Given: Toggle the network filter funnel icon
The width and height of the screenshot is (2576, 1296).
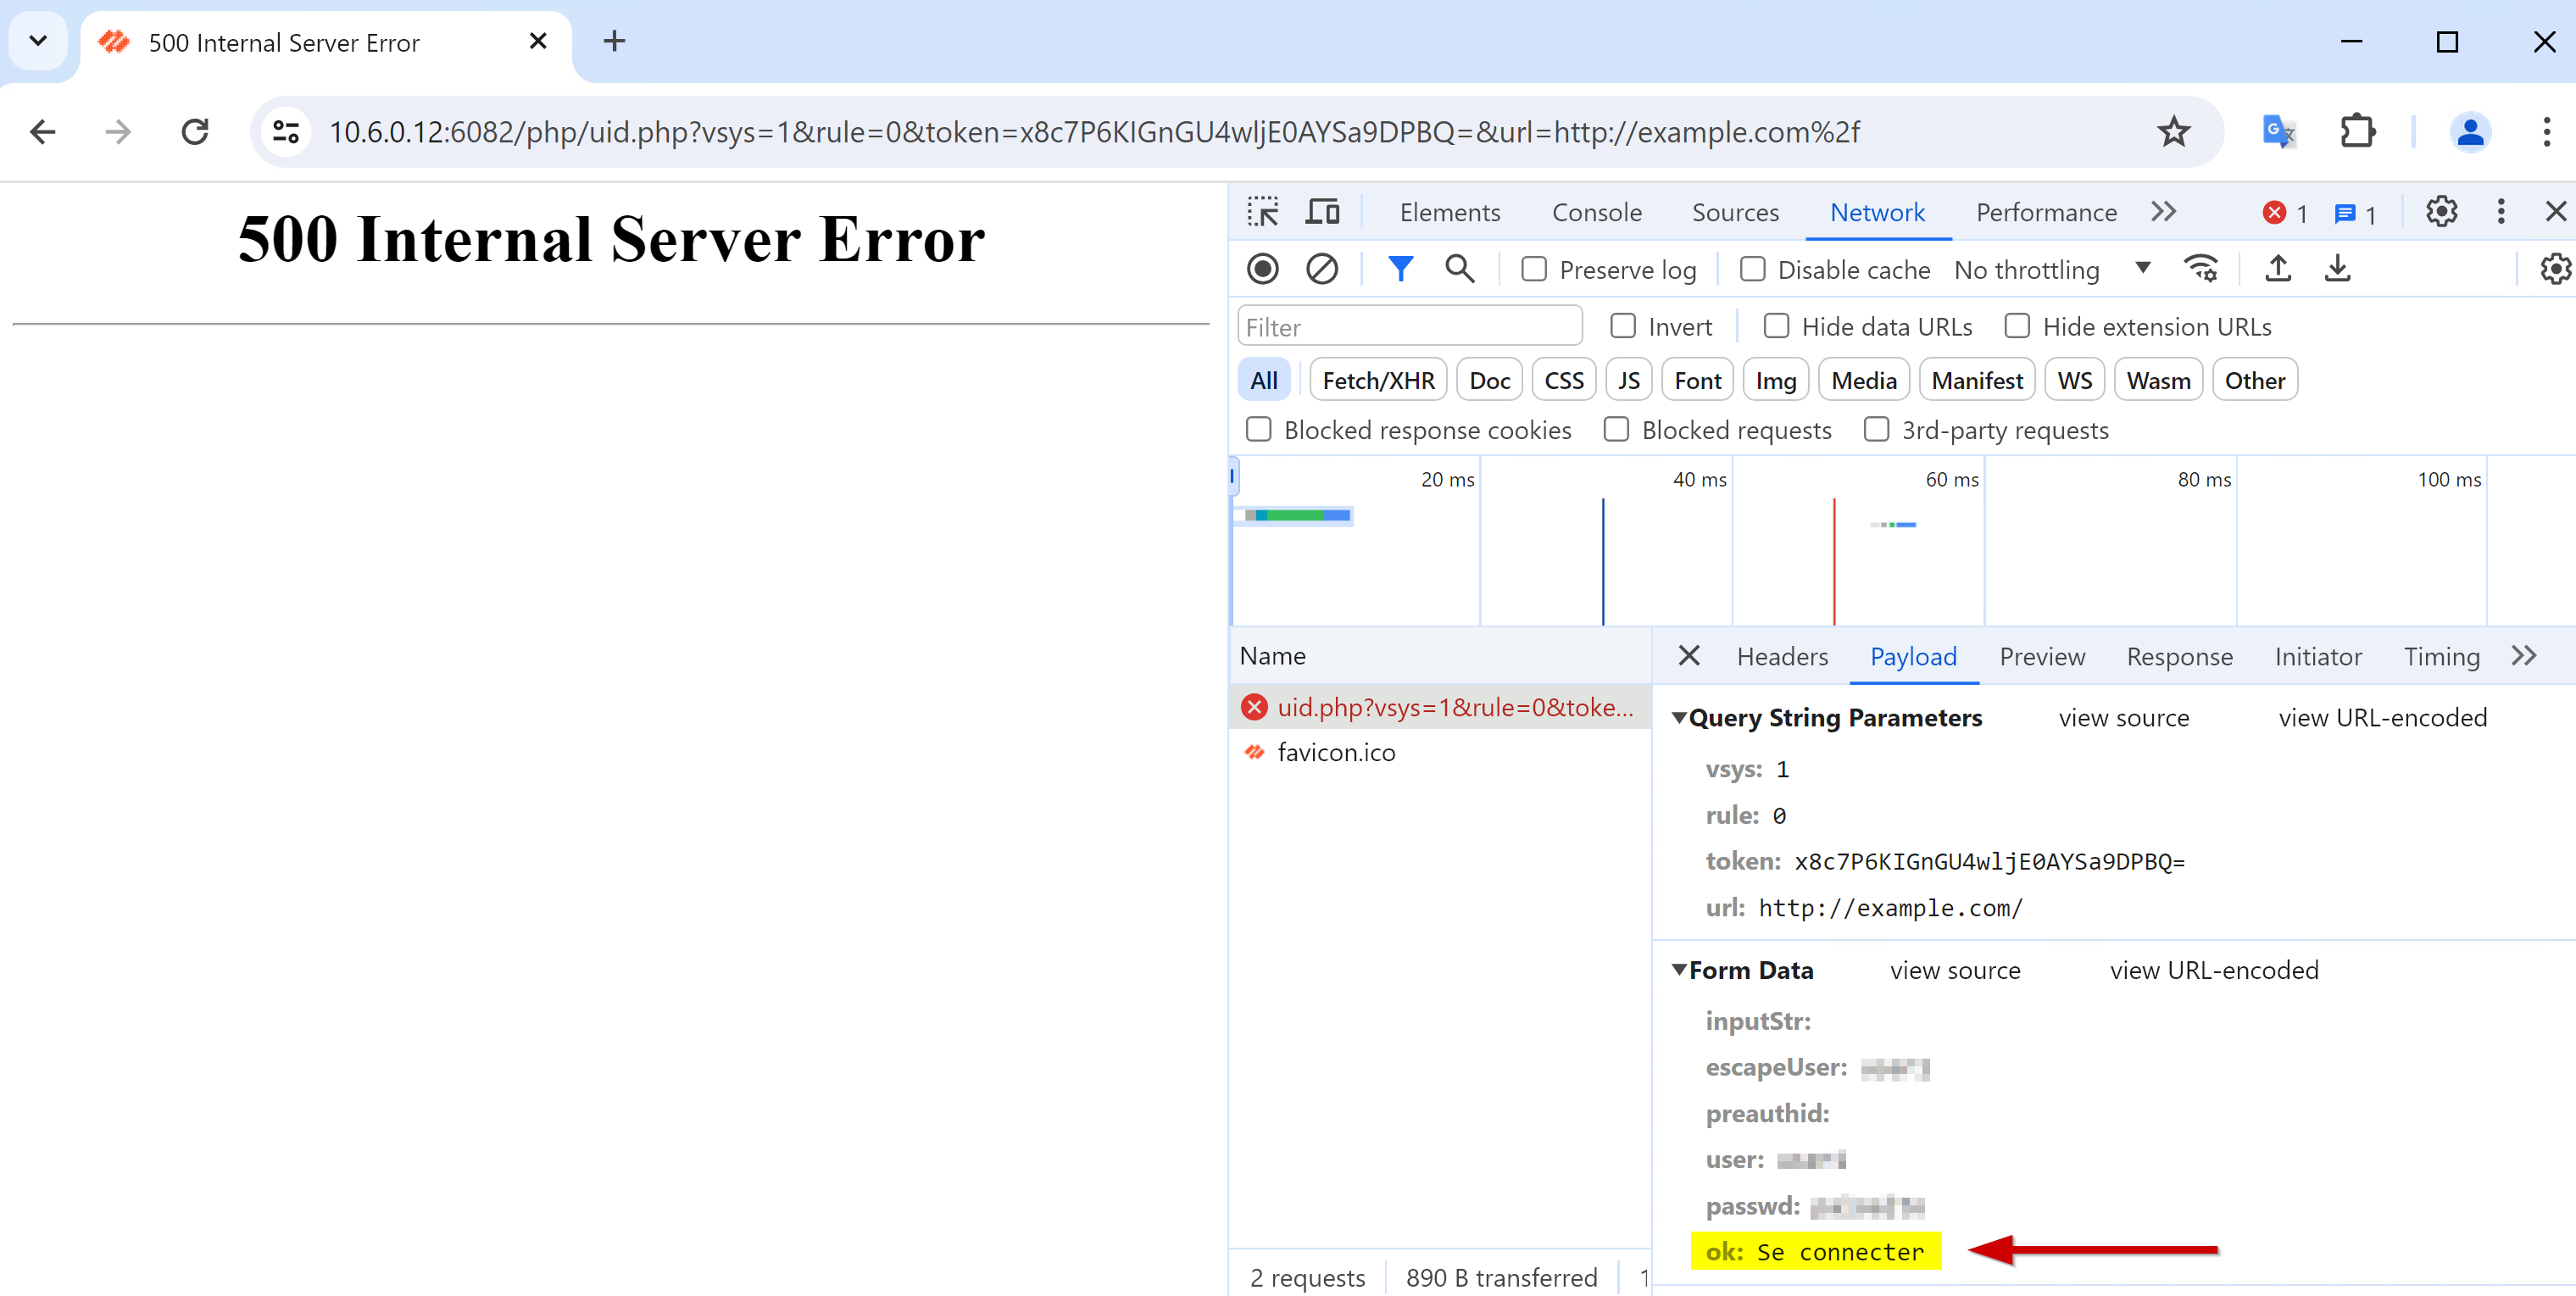Looking at the screenshot, I should (x=1400, y=269).
